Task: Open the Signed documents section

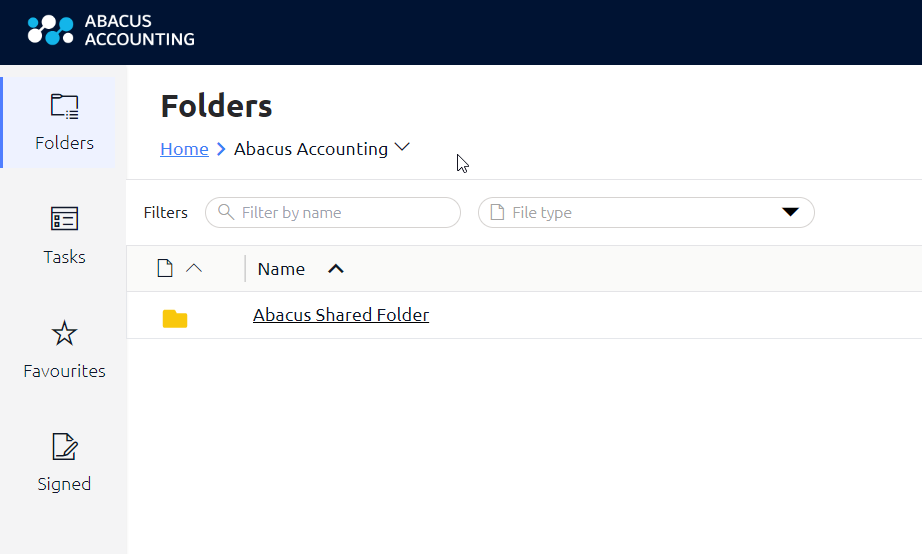Action: (64, 463)
